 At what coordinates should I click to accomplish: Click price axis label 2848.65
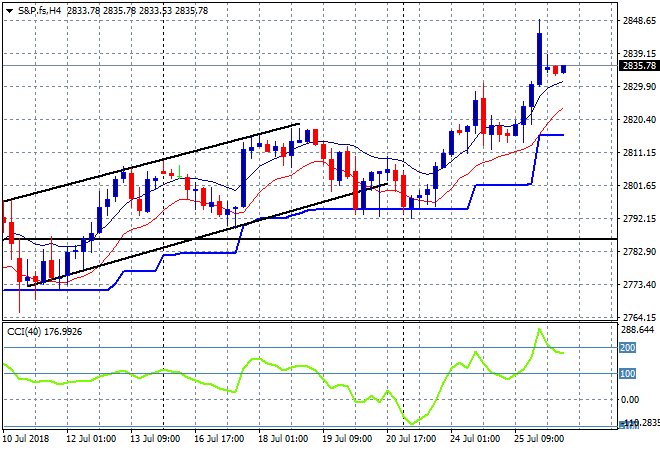click(639, 21)
